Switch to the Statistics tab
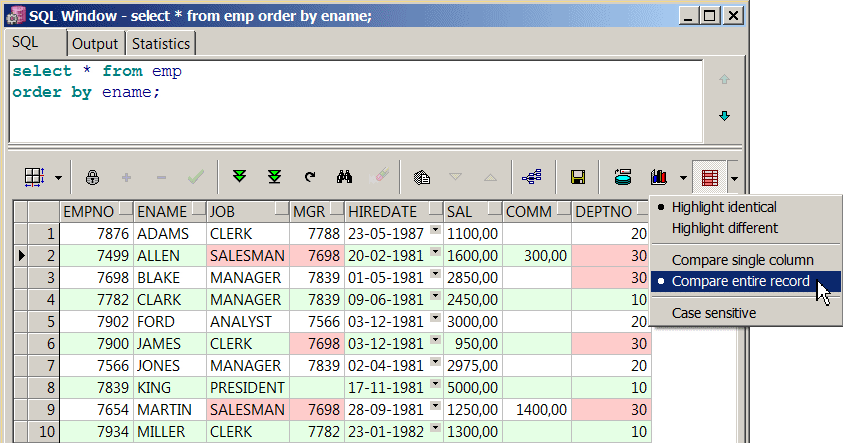 coord(160,43)
